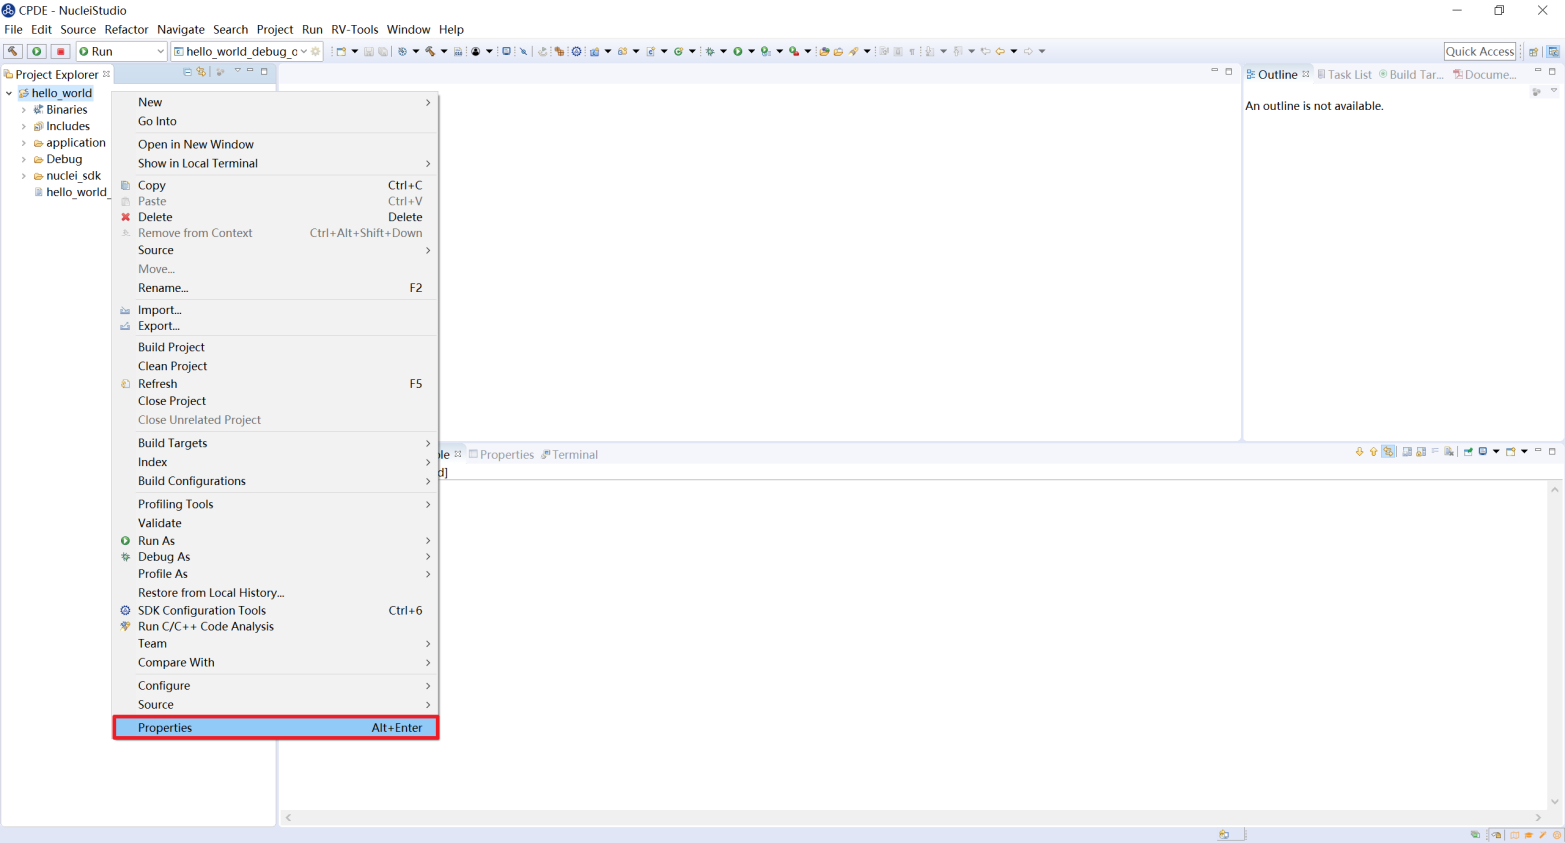Screen dimensions: 1565x843
Task: Click the Pin Console icon in console toolbar
Action: click(x=1468, y=452)
